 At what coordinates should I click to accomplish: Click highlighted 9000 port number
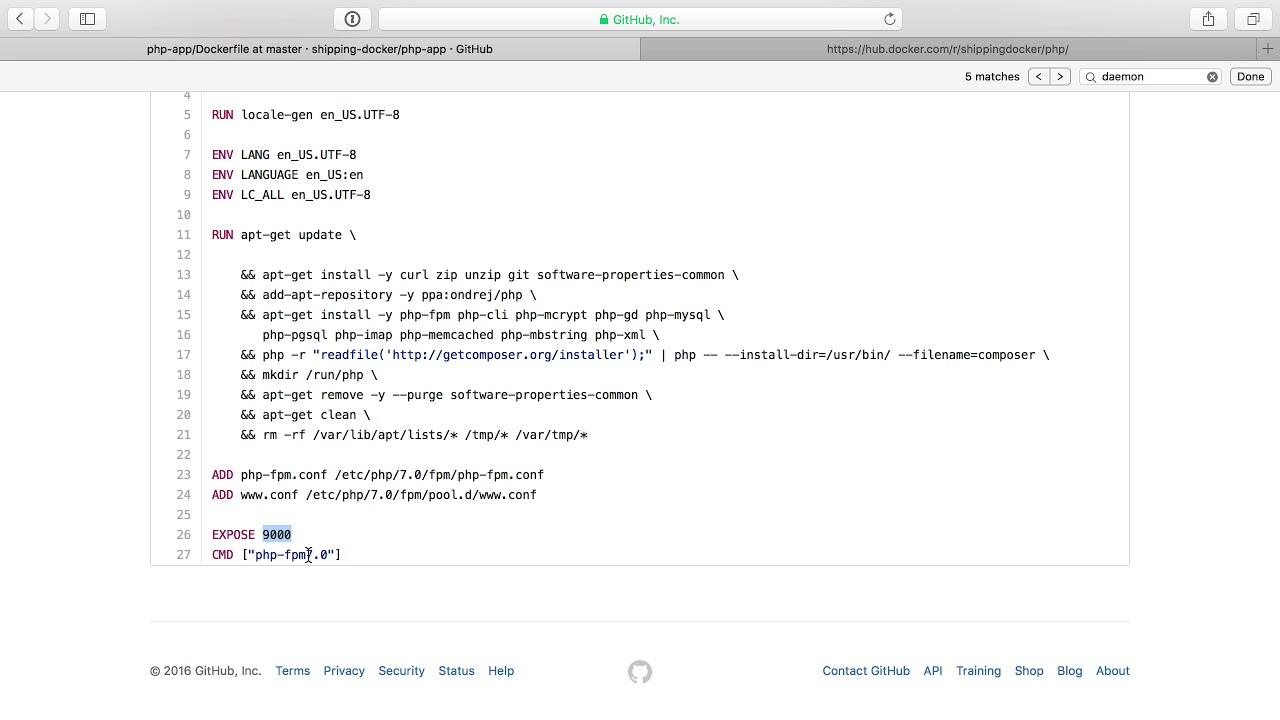click(x=277, y=535)
